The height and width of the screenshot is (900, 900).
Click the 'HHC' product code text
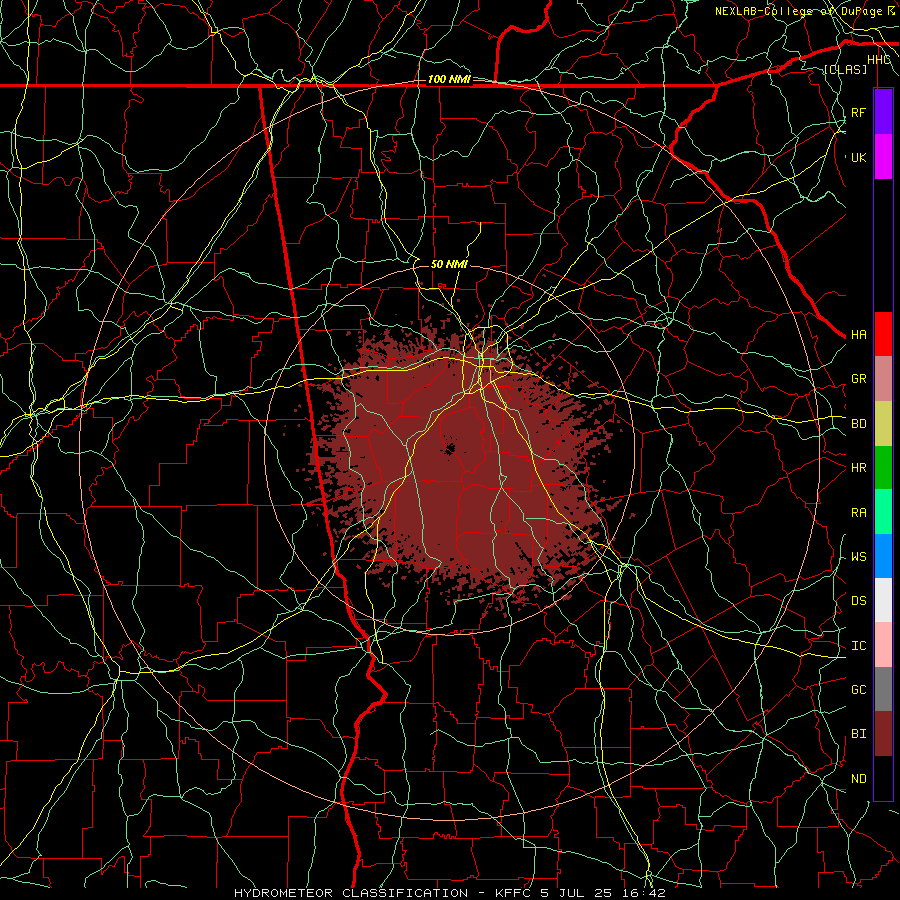click(878, 60)
